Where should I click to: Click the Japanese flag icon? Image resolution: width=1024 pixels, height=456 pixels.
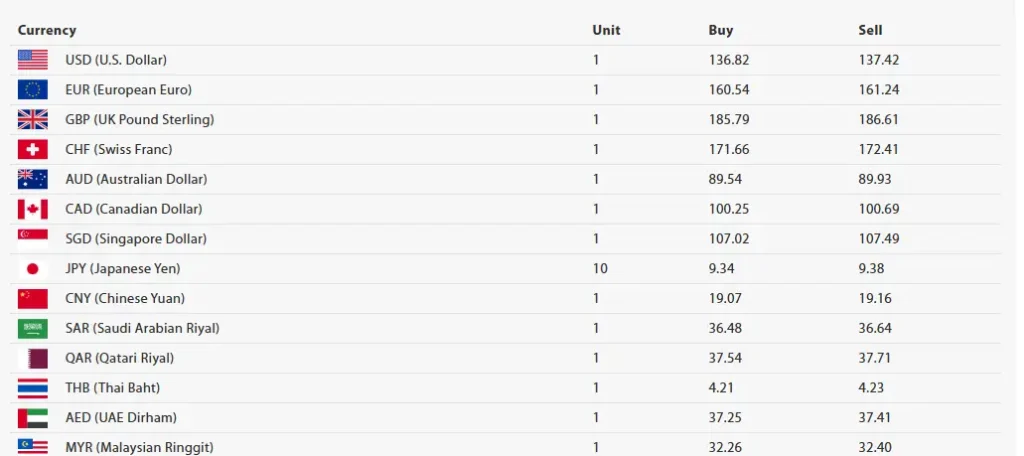[x=32, y=269]
